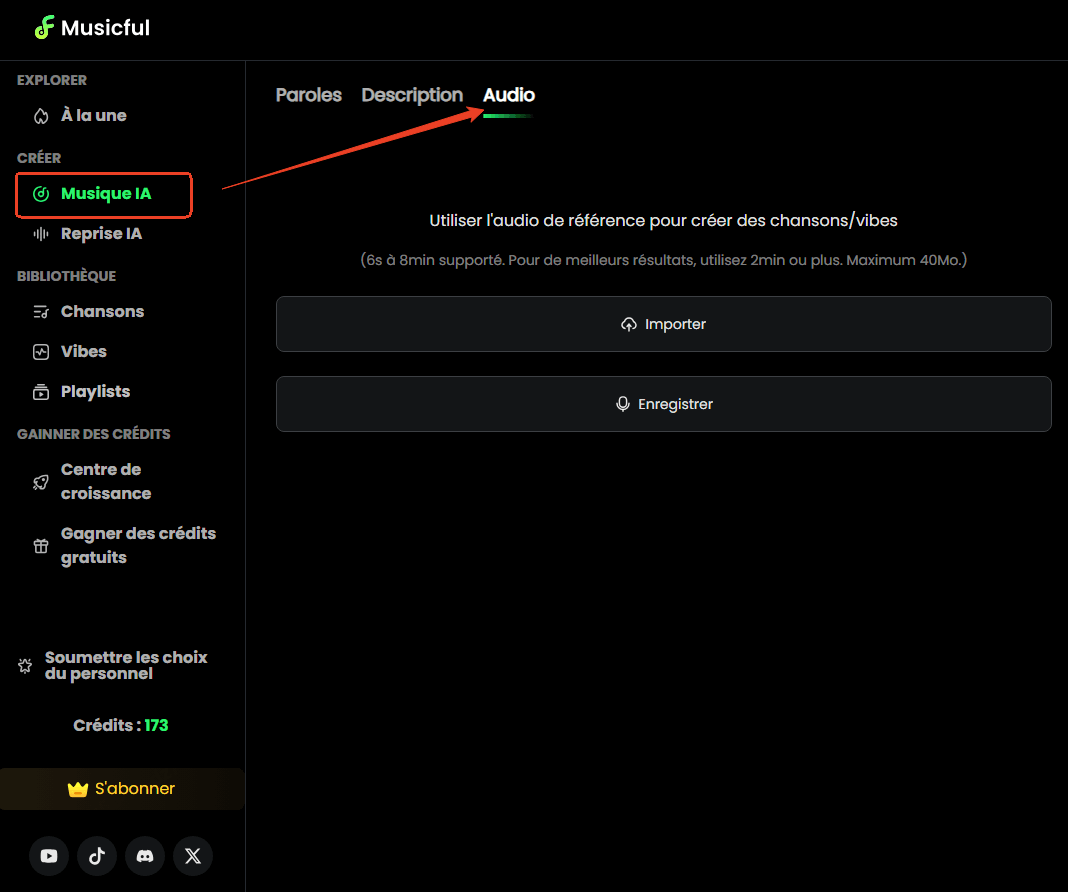
Task: Open Playlists in the sidebar
Action: point(95,392)
